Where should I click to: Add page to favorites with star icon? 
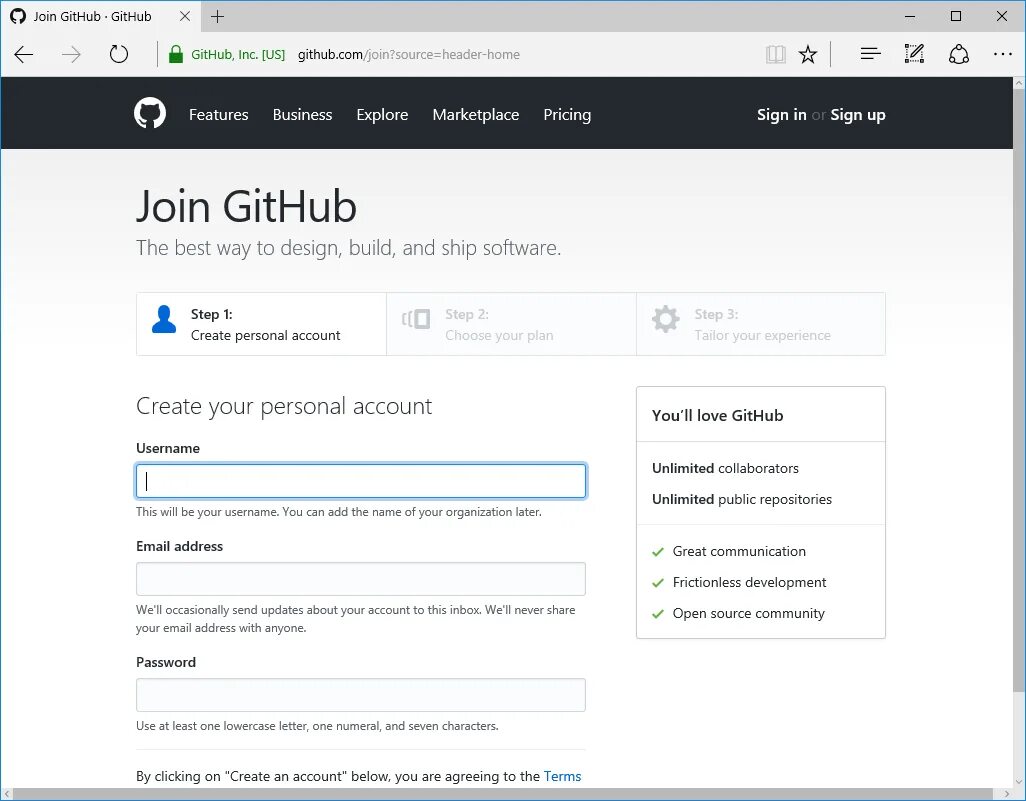pyautogui.click(x=808, y=54)
